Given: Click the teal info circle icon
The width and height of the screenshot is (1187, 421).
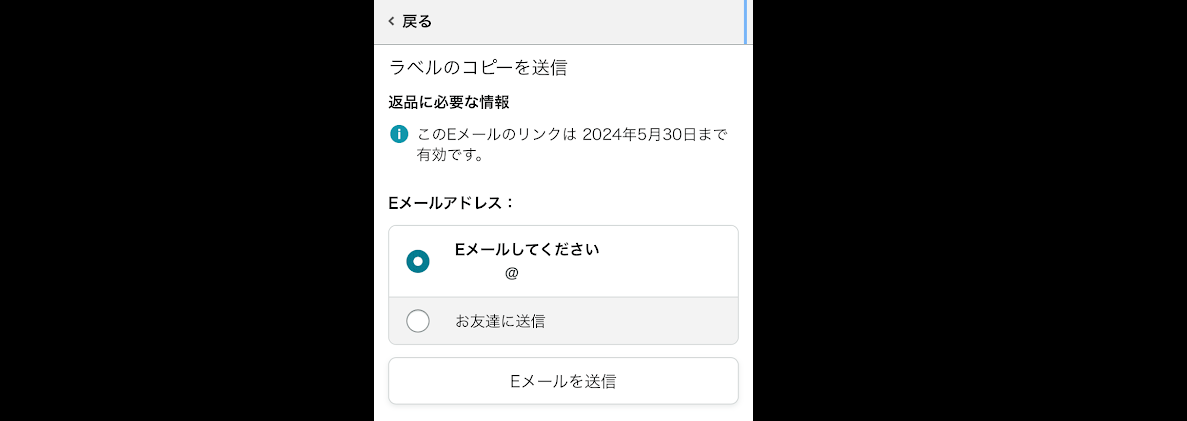Looking at the screenshot, I should tap(399, 135).
